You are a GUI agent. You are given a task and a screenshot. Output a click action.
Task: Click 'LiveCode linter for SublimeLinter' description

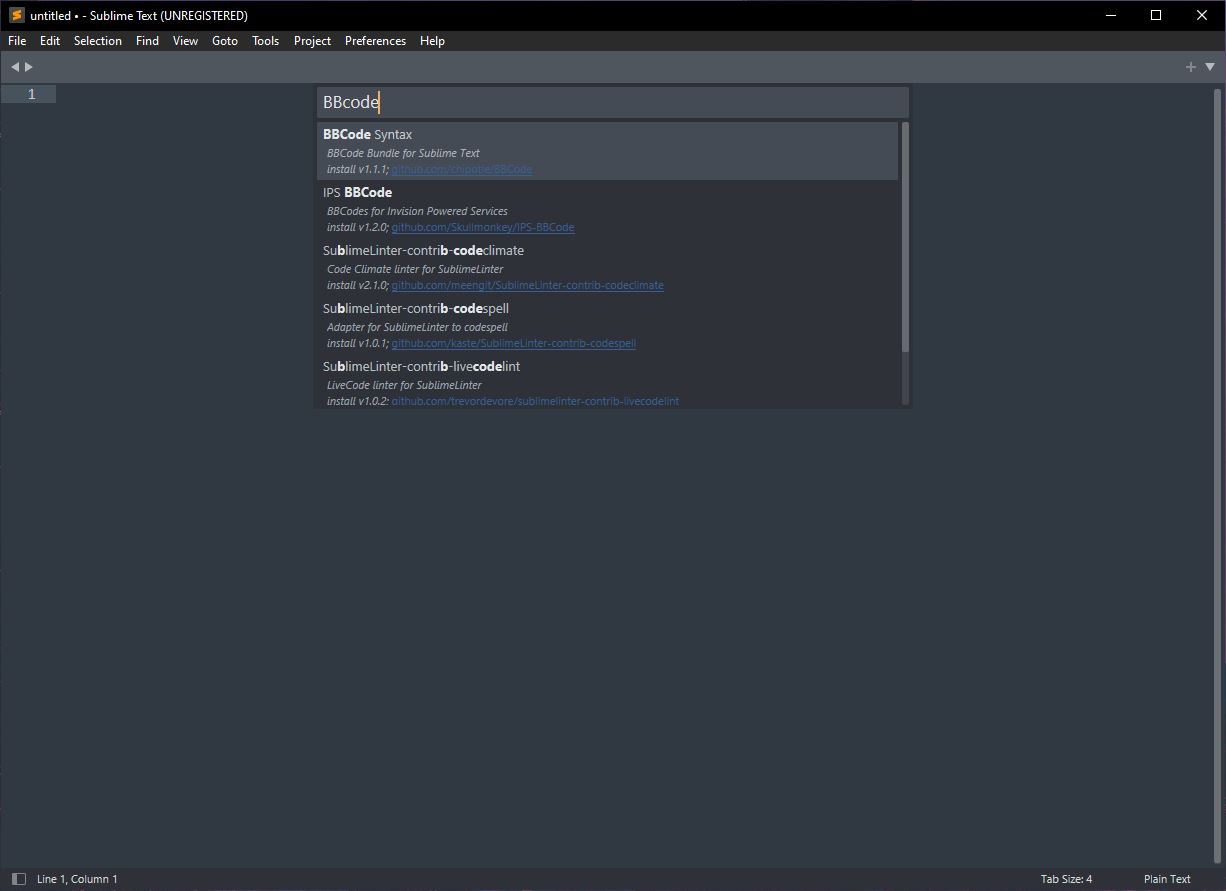tap(404, 385)
